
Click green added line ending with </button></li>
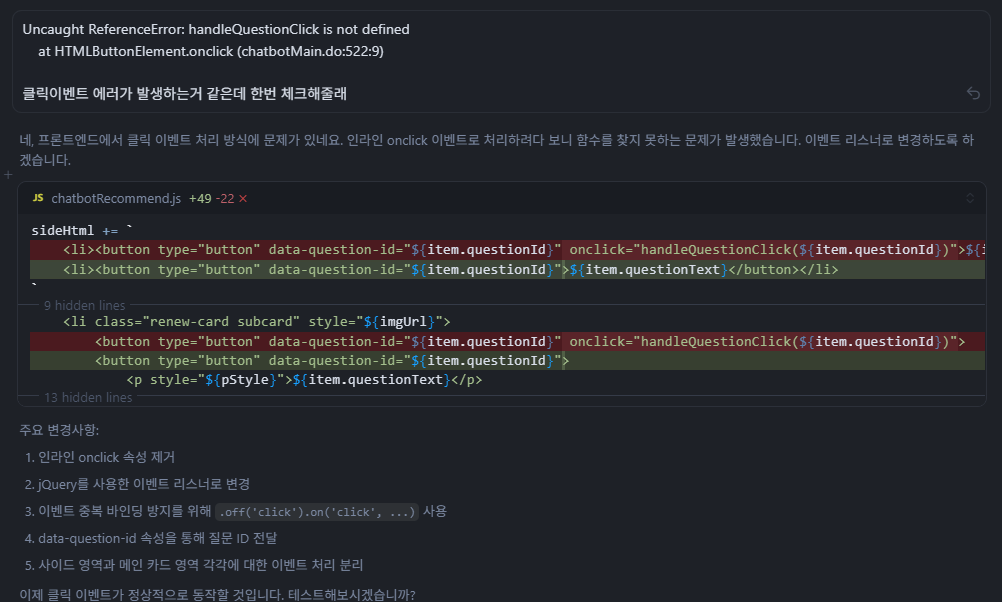point(450,270)
